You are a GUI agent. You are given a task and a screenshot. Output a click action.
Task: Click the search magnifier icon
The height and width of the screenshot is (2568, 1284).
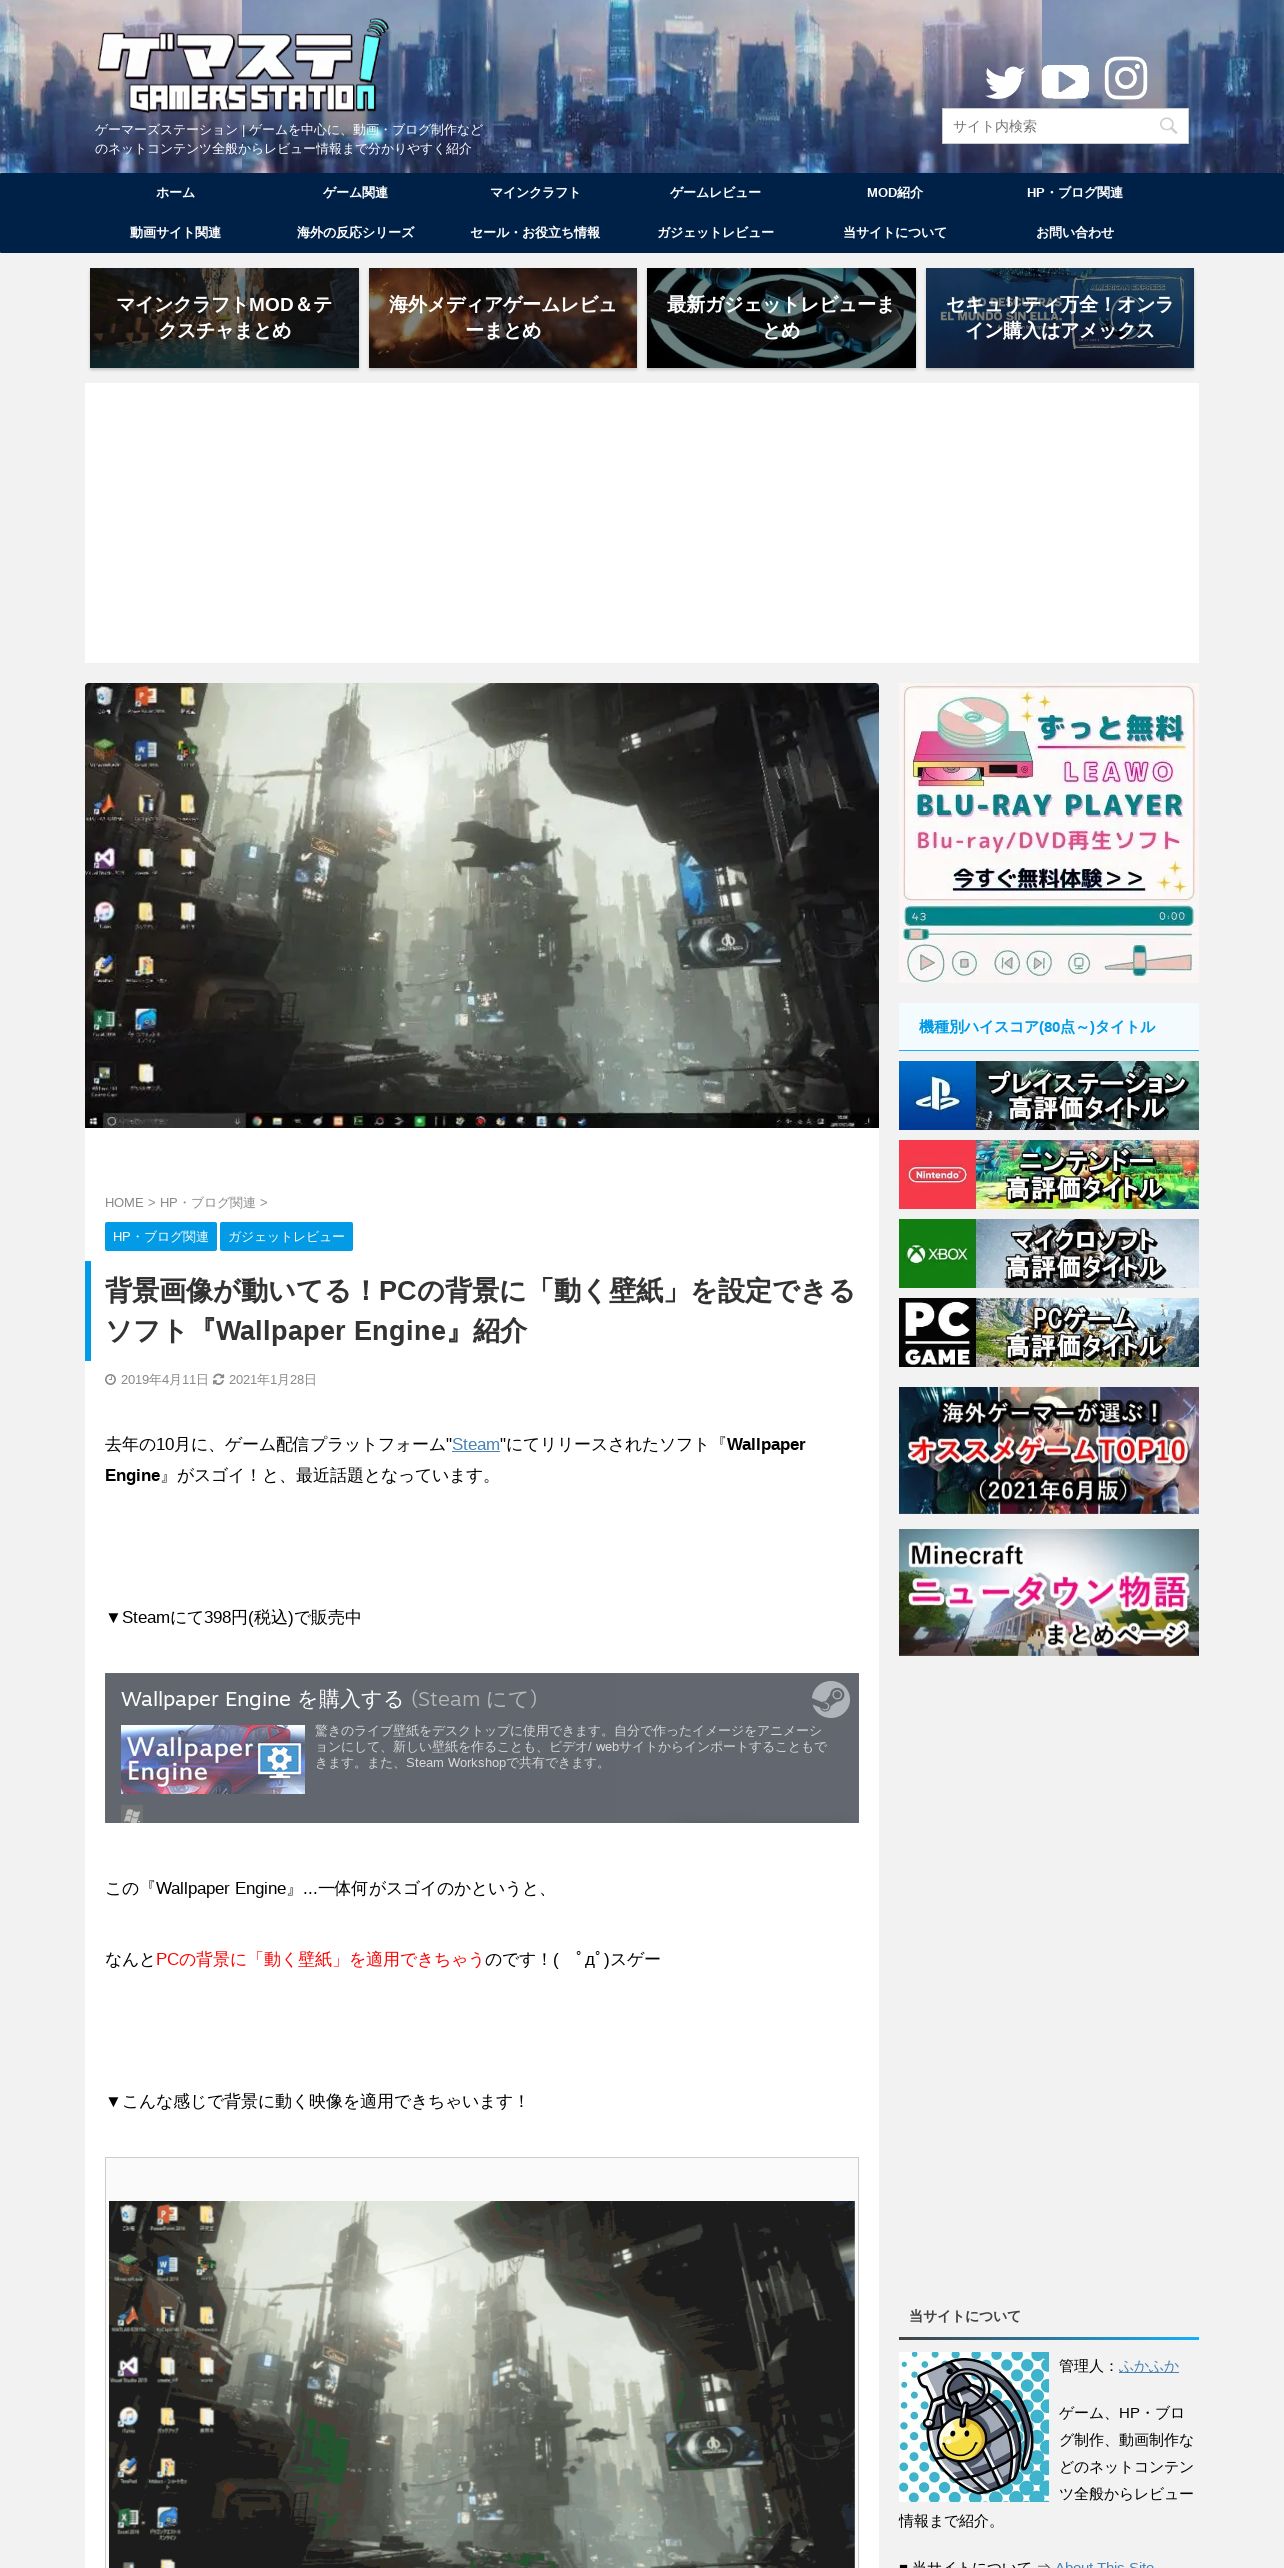pos(1168,126)
